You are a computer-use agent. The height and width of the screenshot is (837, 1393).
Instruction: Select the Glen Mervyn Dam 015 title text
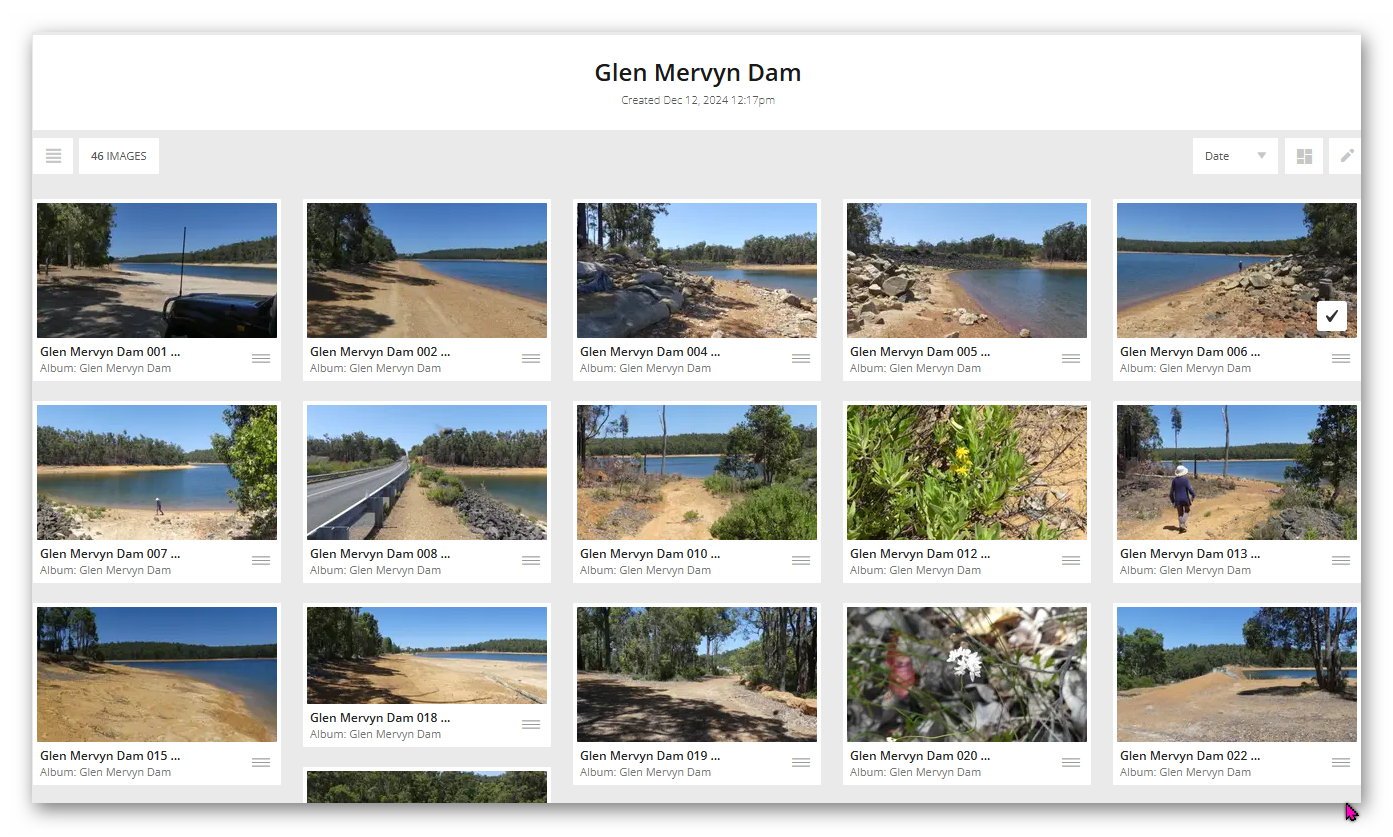click(110, 756)
